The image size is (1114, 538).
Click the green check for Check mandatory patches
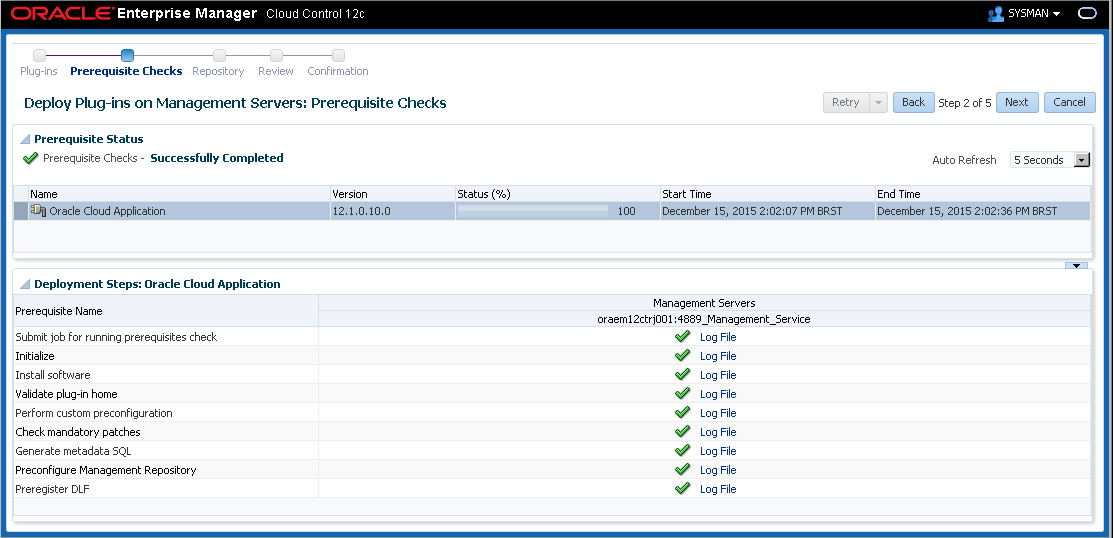click(x=683, y=431)
